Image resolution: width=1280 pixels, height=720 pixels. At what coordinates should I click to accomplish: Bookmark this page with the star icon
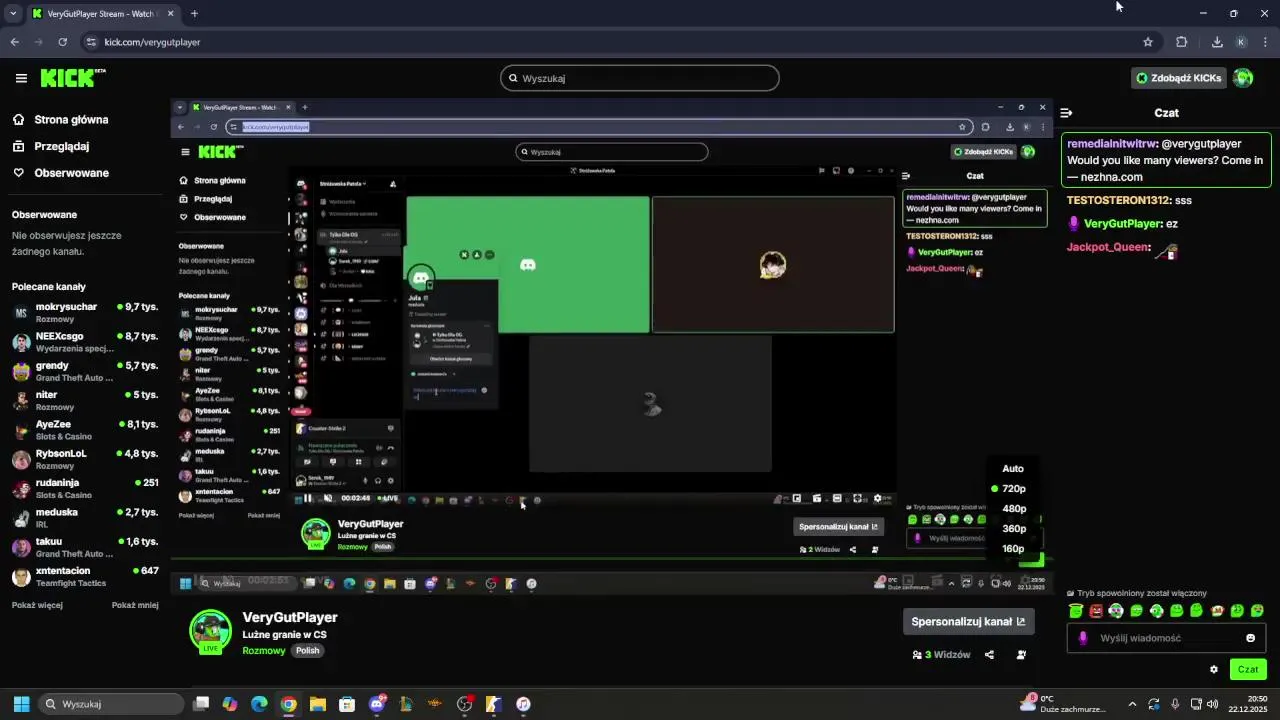coord(1148,42)
